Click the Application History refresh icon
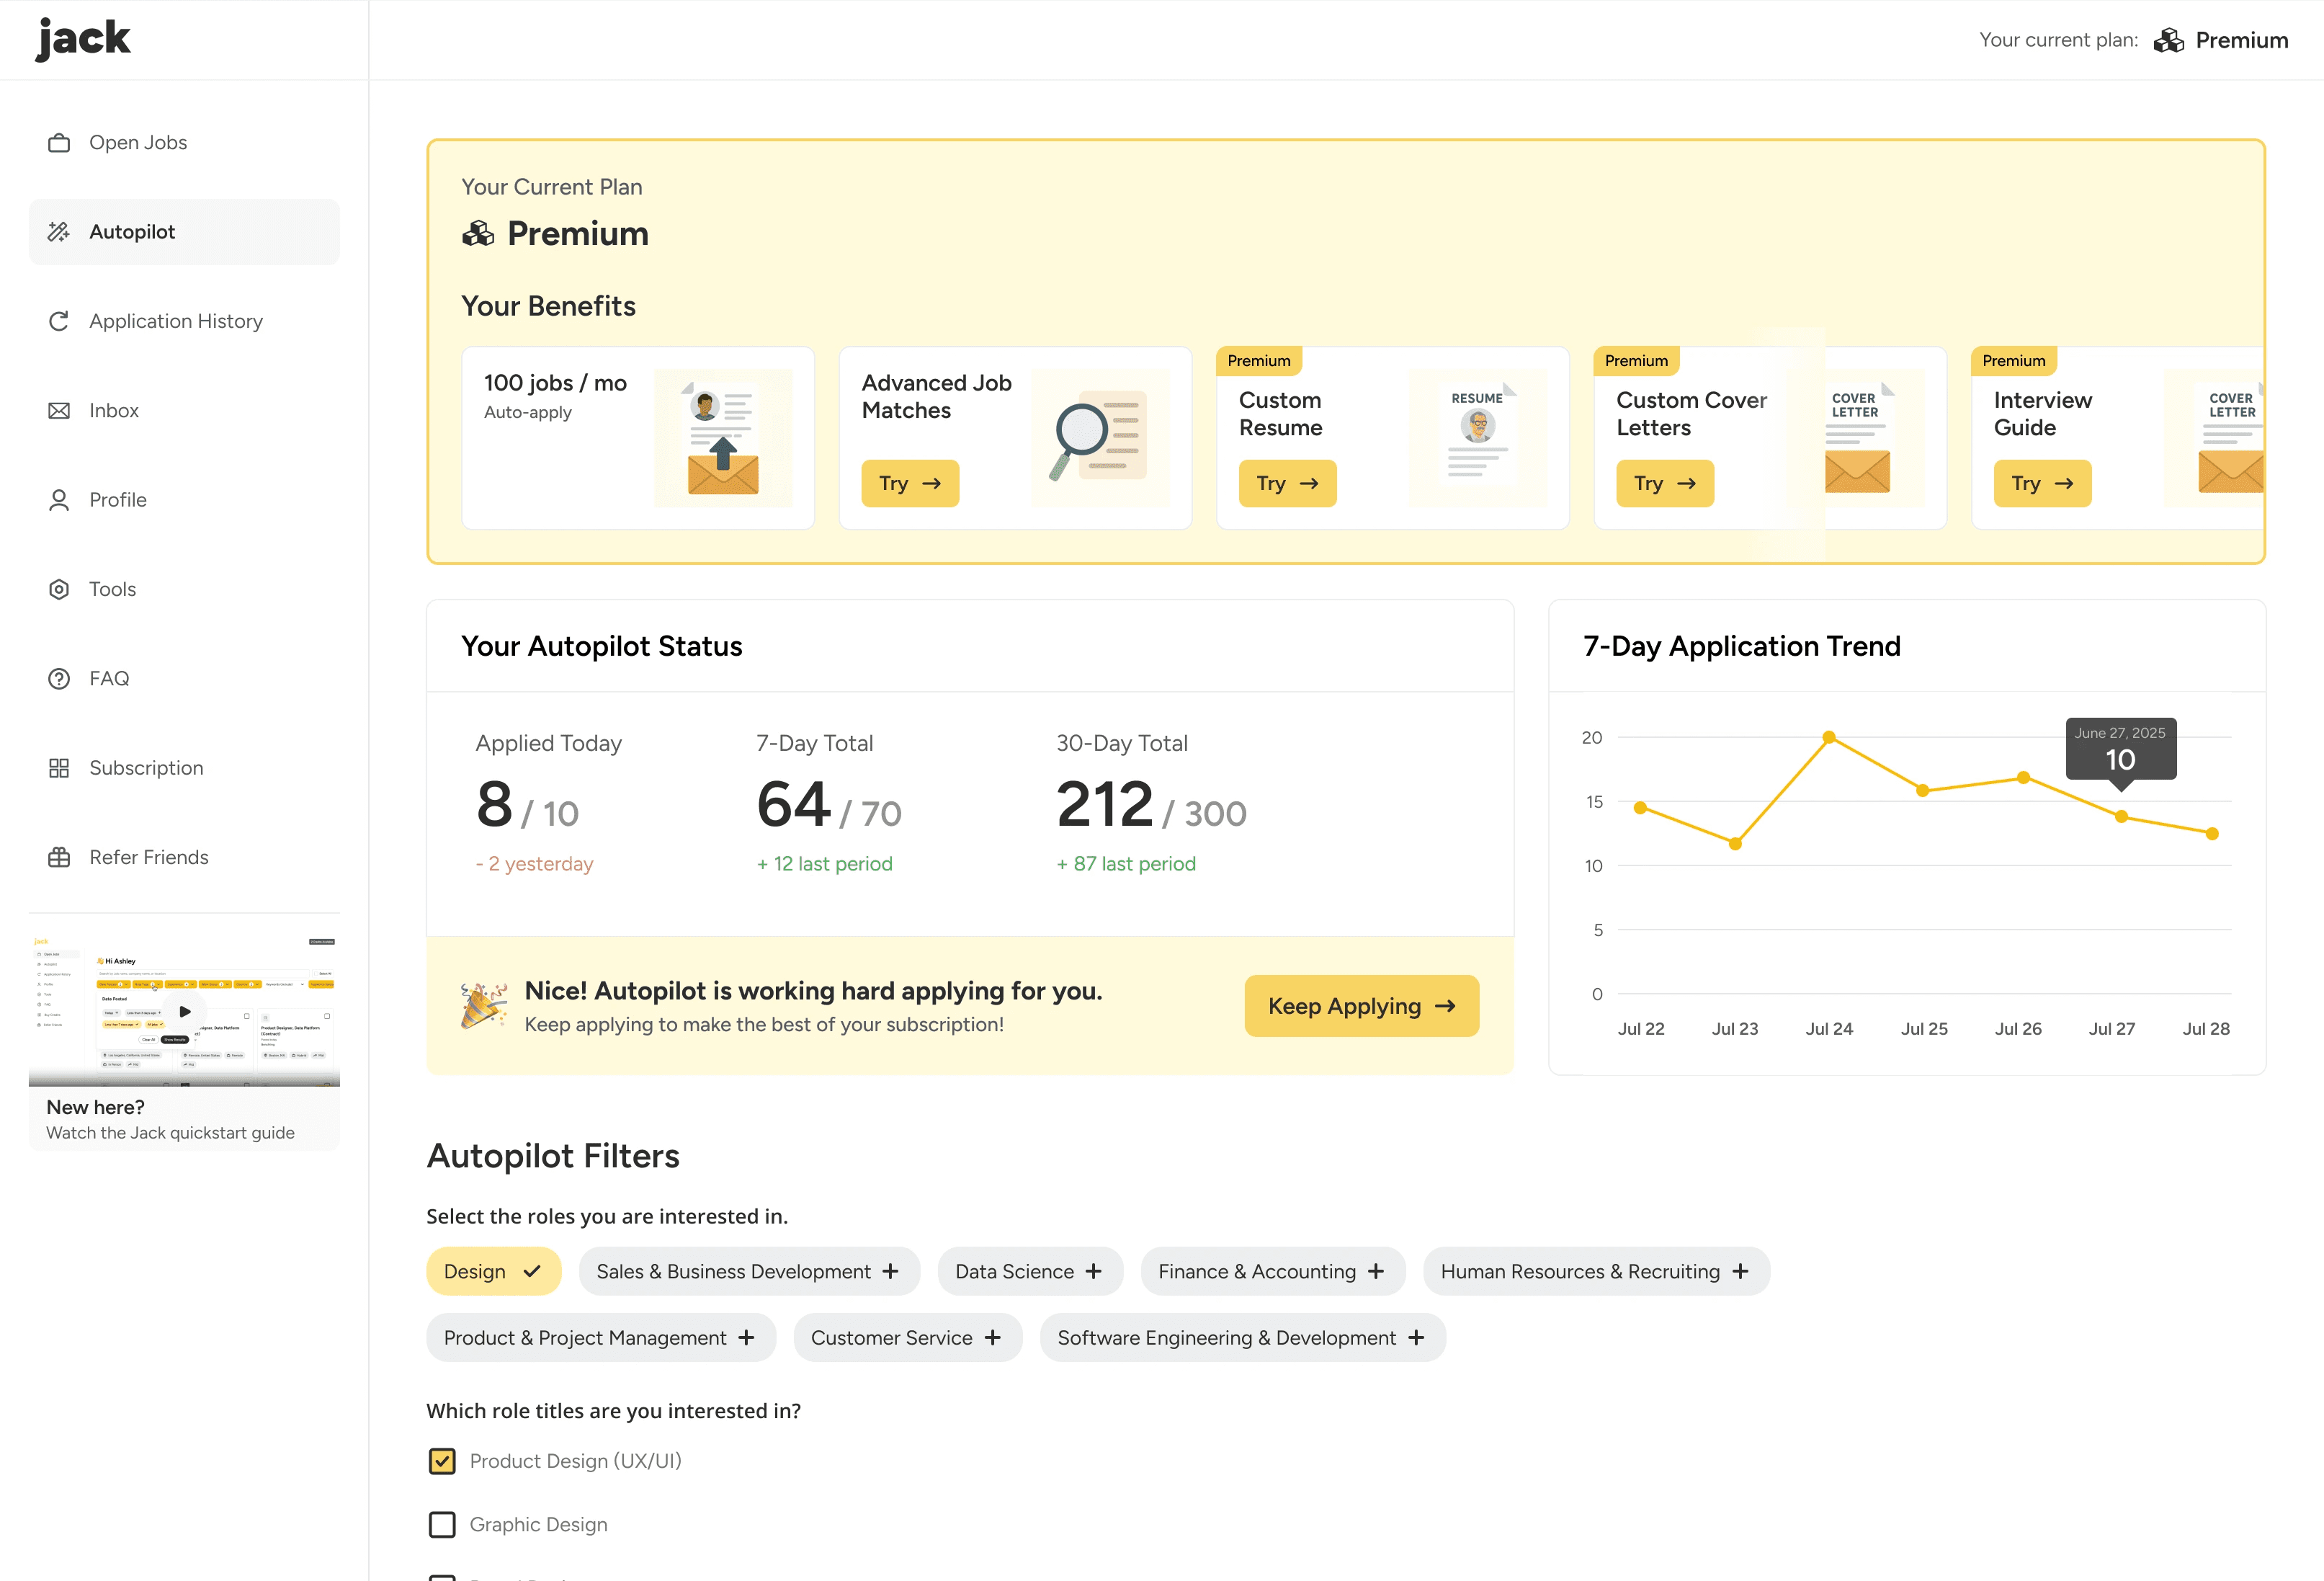The image size is (2324, 1581). 59,321
